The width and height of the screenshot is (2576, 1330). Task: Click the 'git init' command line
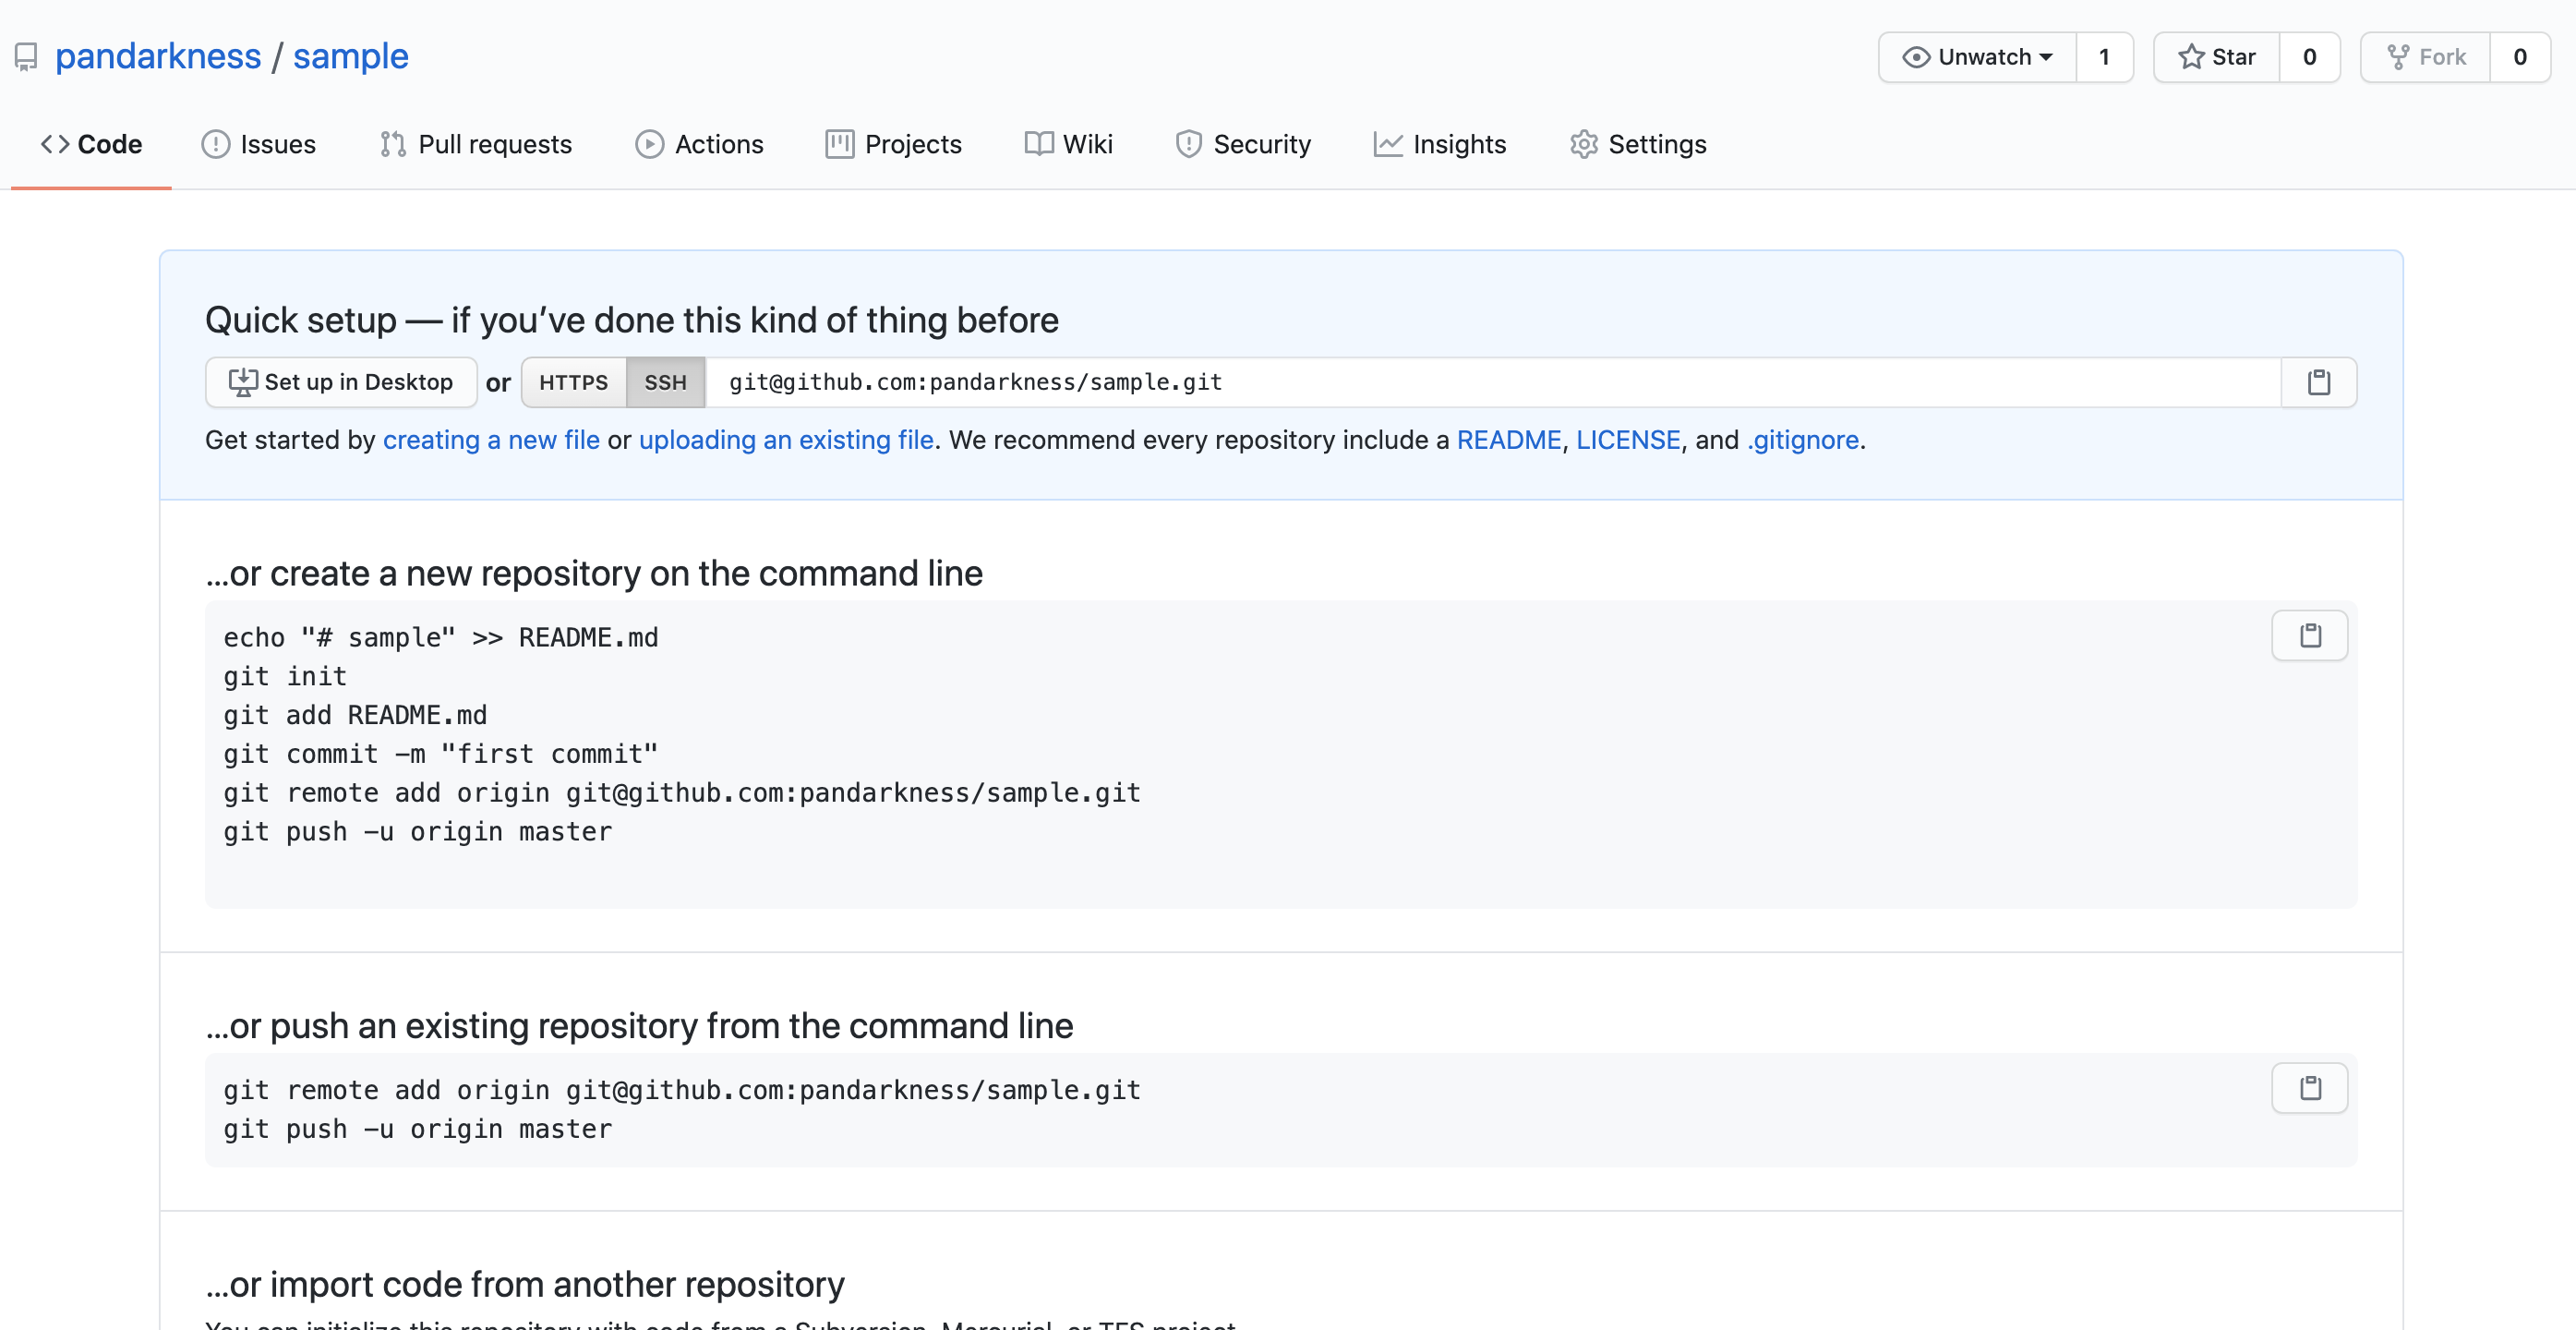click(285, 677)
